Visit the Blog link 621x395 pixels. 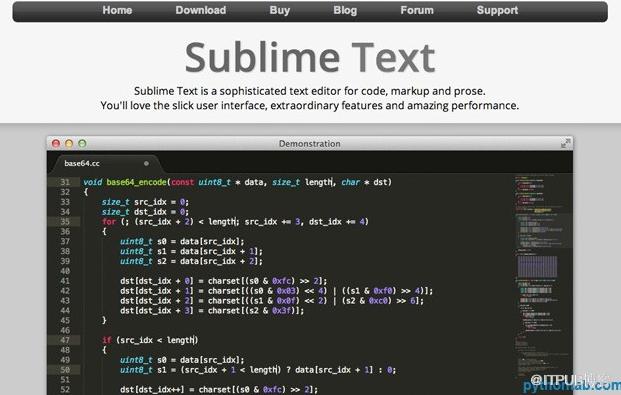pyautogui.click(x=345, y=10)
